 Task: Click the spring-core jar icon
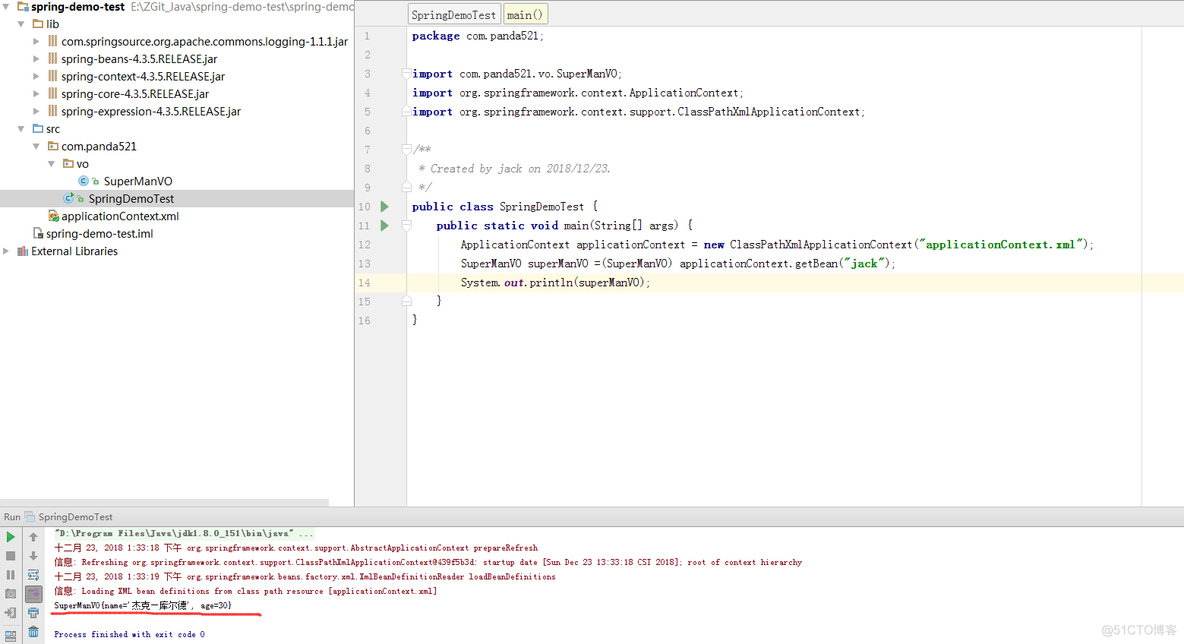53,94
